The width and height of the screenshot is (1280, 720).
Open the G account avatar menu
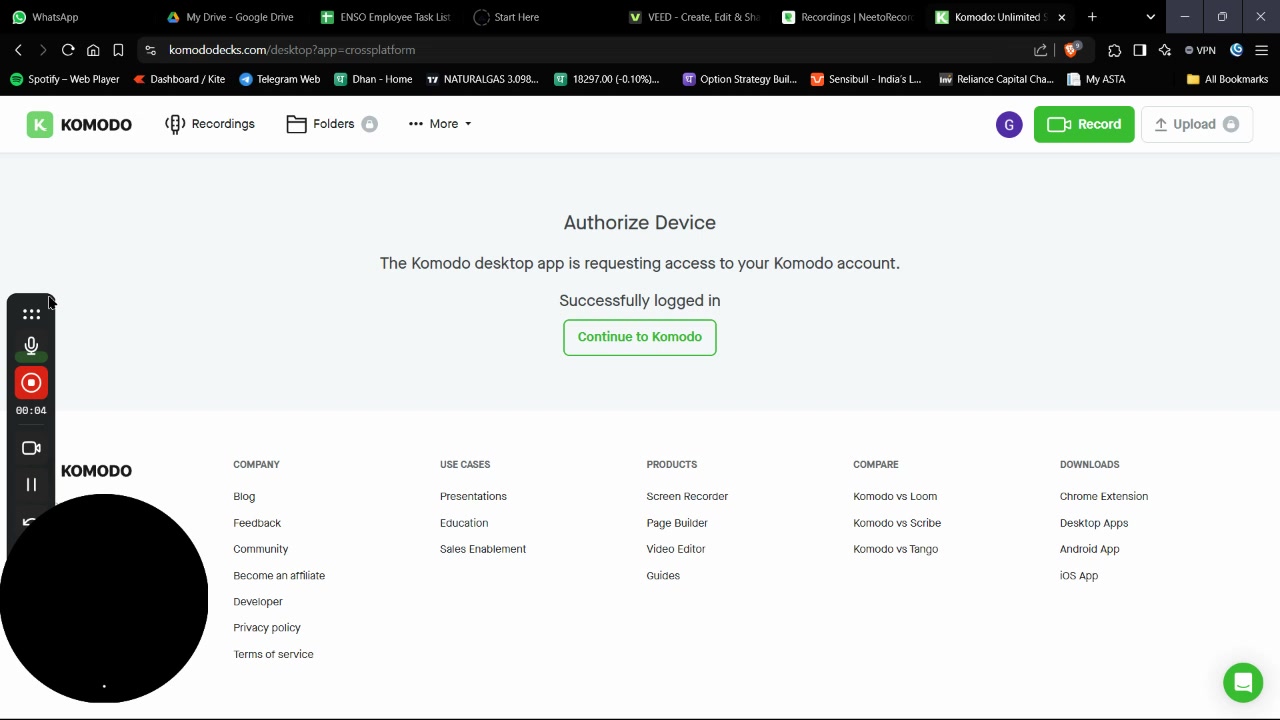point(1009,124)
